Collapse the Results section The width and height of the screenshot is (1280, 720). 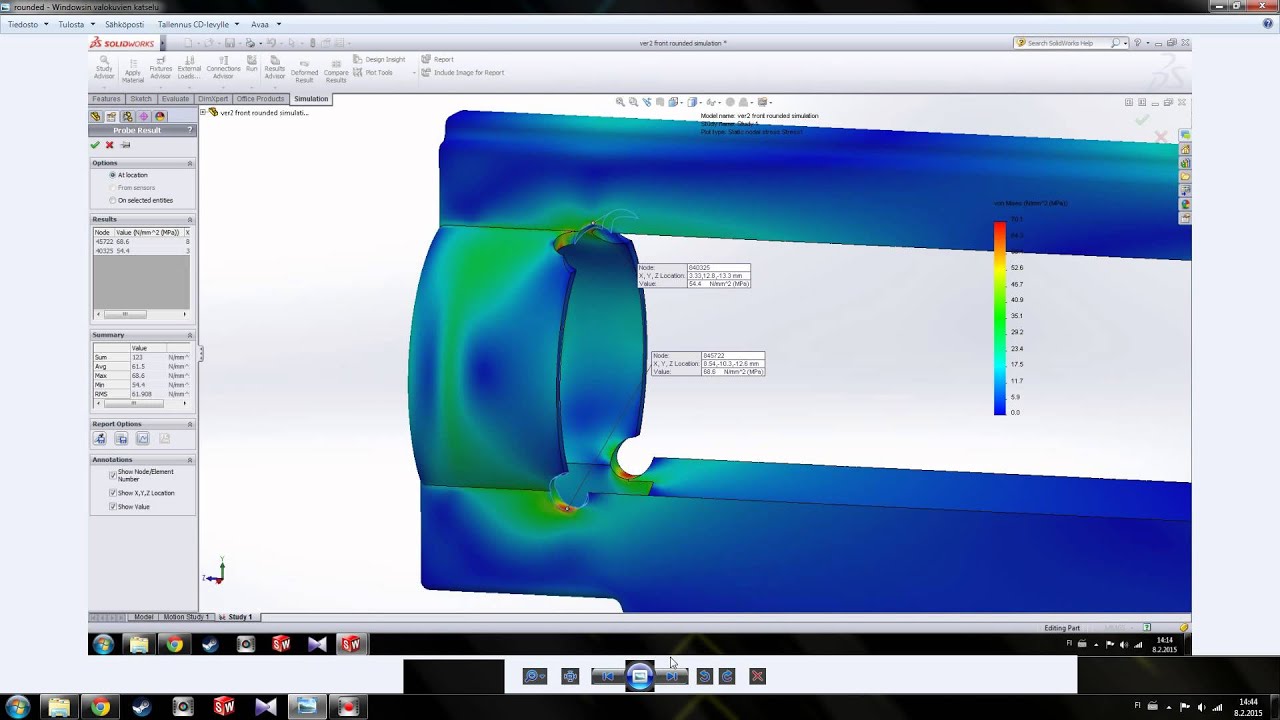(x=190, y=219)
